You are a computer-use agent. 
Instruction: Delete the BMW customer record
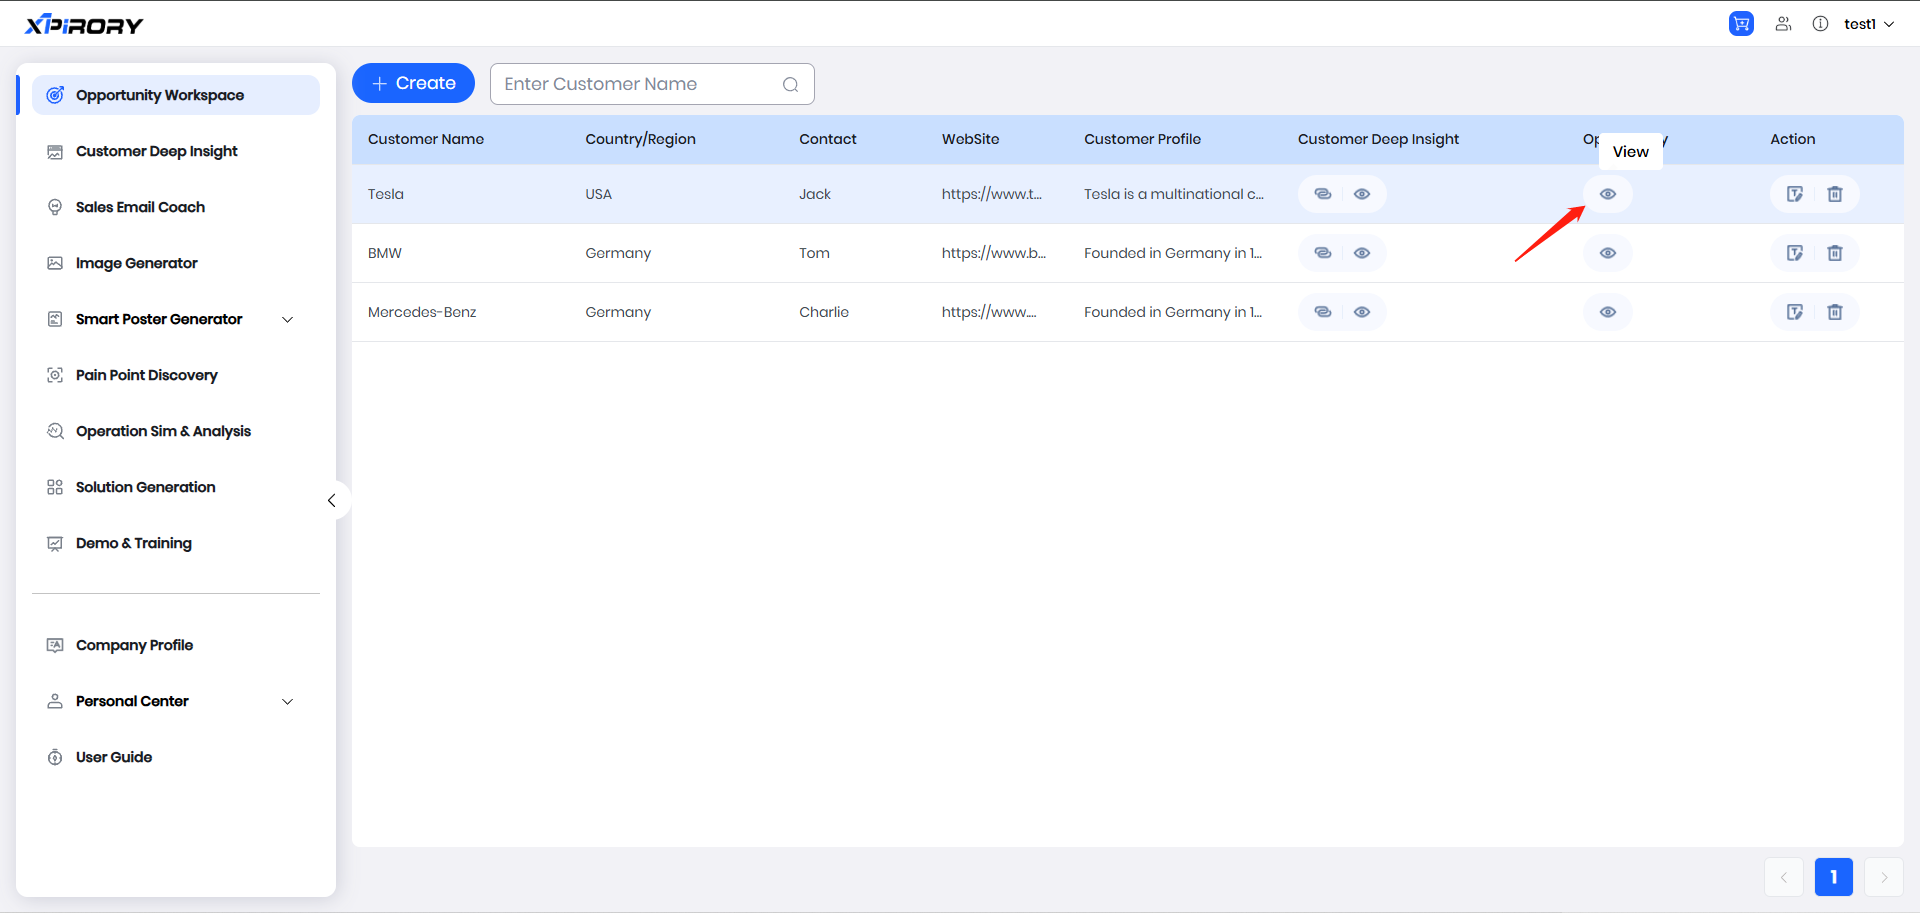click(x=1835, y=253)
